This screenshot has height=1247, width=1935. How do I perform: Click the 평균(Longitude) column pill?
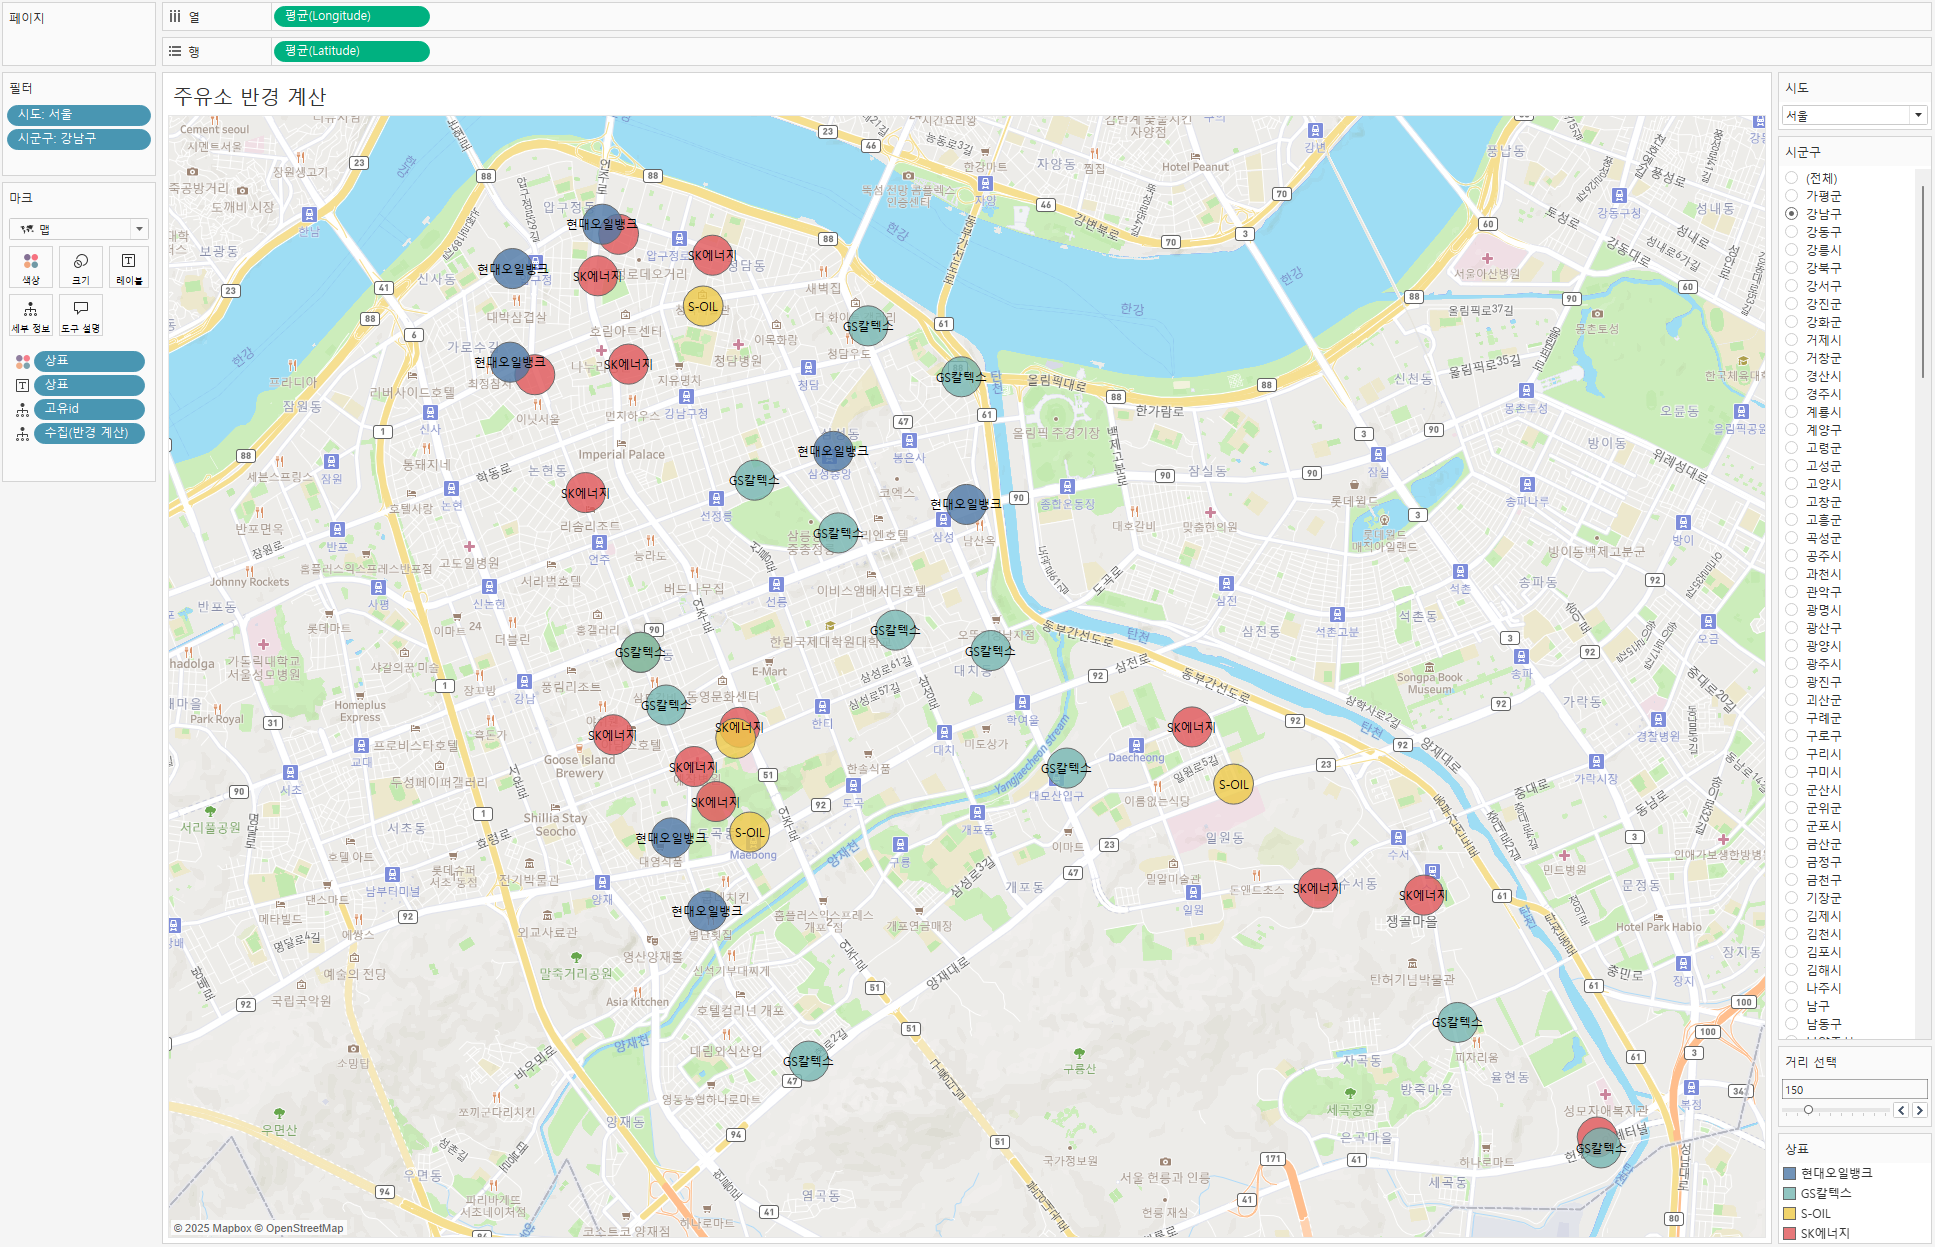pos(351,16)
